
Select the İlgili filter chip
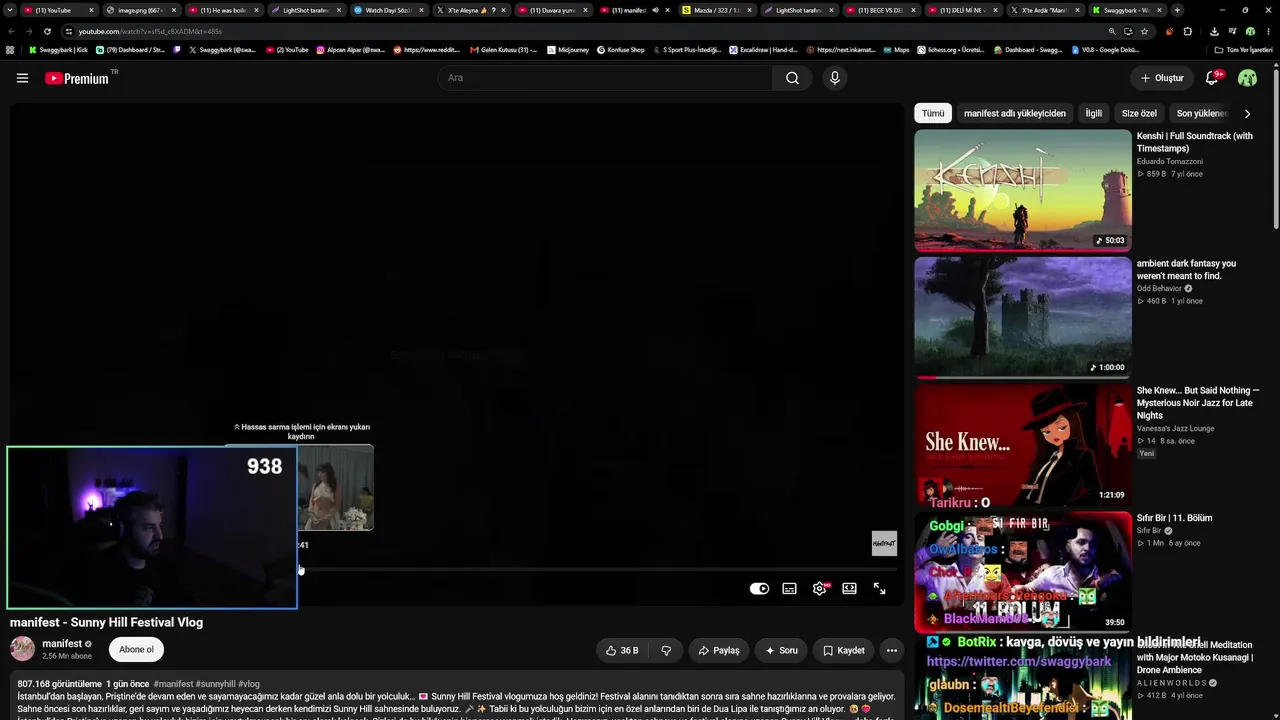tap(1094, 113)
